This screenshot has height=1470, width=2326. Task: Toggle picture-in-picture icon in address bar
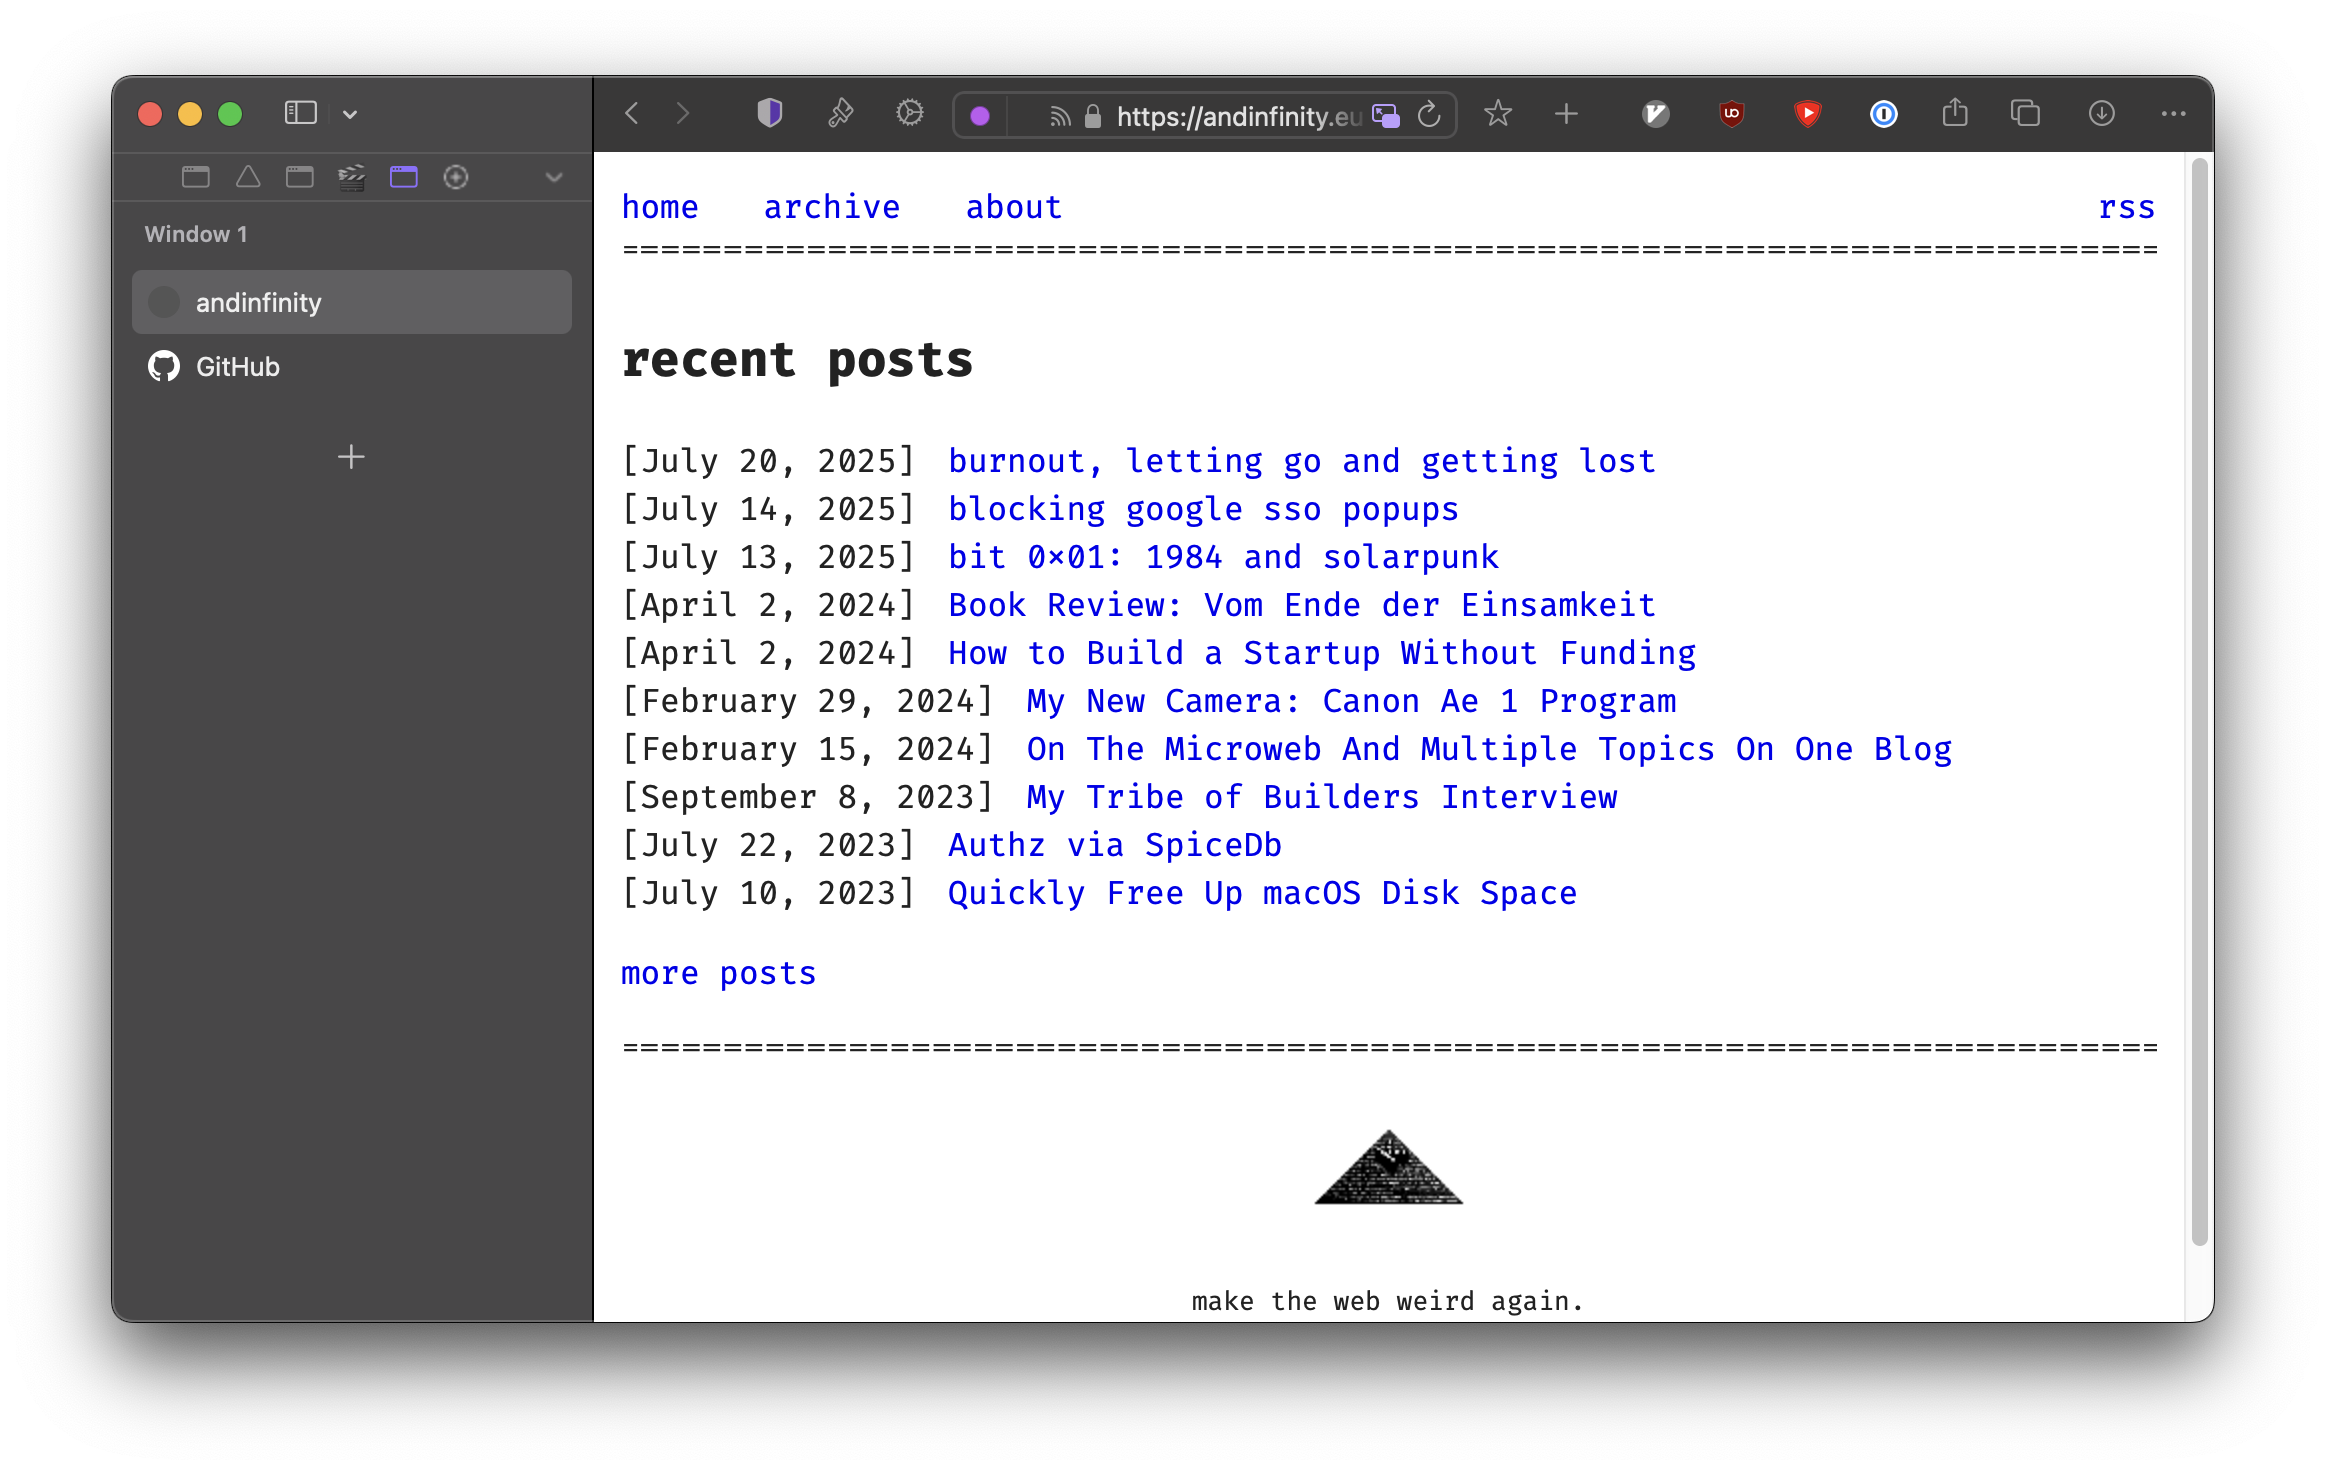point(1386,116)
